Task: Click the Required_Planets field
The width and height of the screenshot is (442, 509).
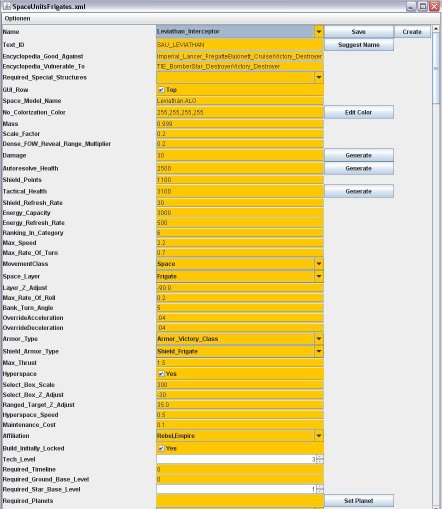Action: tap(240, 501)
